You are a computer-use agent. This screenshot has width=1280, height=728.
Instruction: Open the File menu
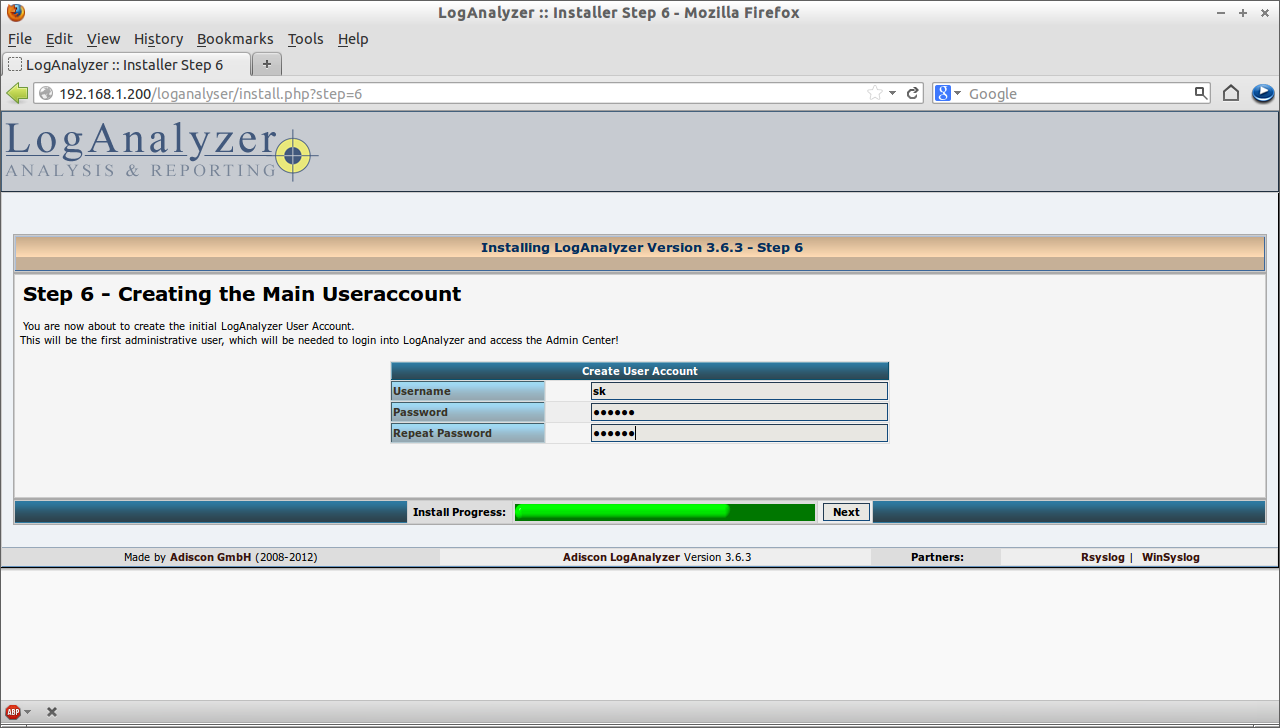(20, 39)
